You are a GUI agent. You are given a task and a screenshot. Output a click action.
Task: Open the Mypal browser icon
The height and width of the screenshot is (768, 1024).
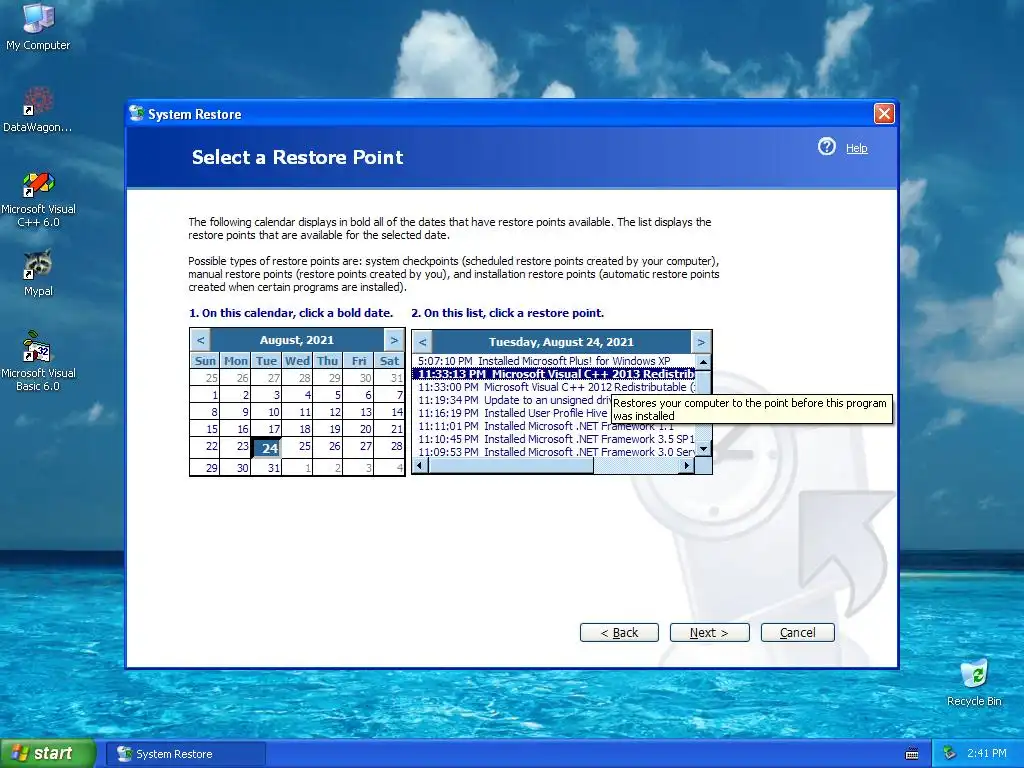click(38, 273)
